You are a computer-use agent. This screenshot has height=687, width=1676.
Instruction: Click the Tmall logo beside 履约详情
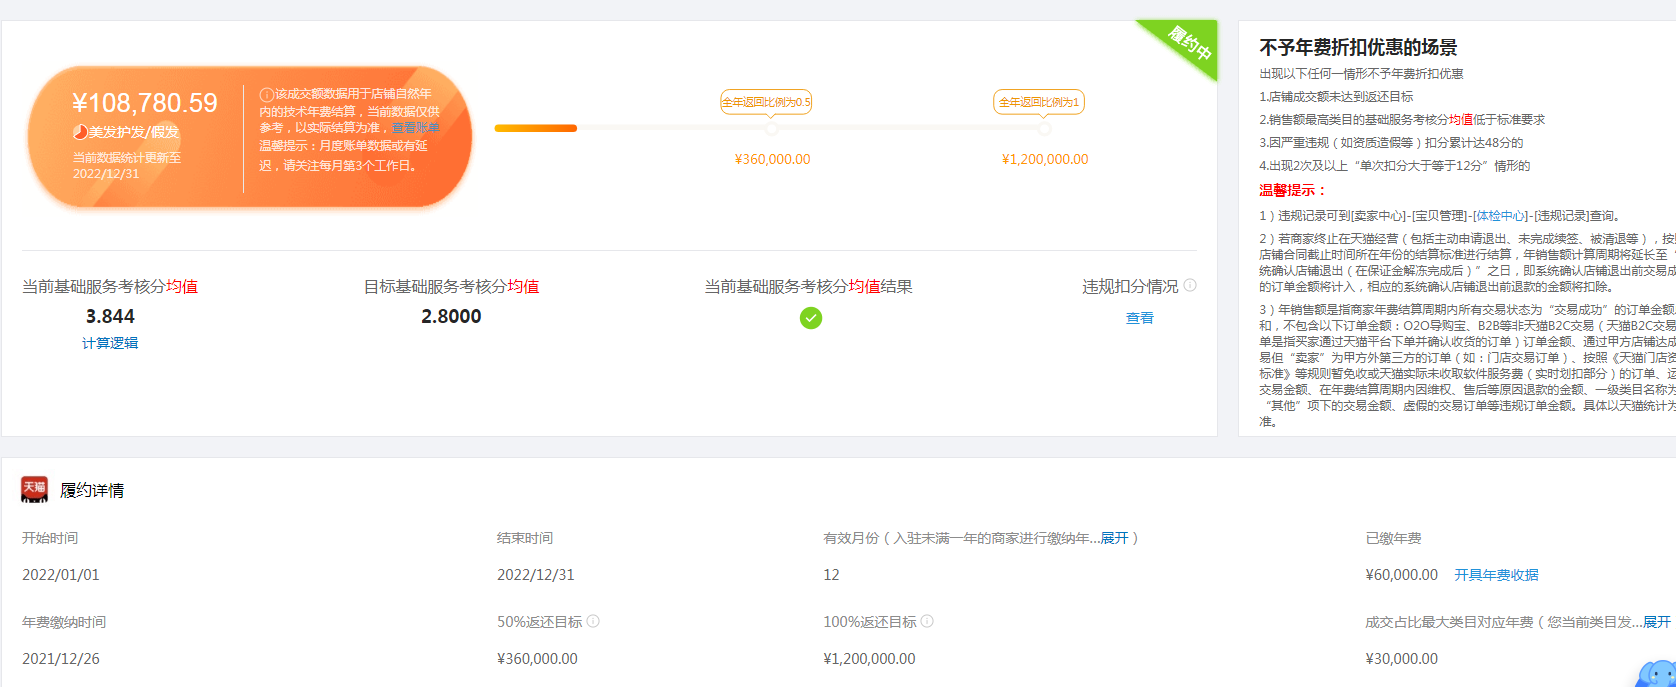(35, 489)
